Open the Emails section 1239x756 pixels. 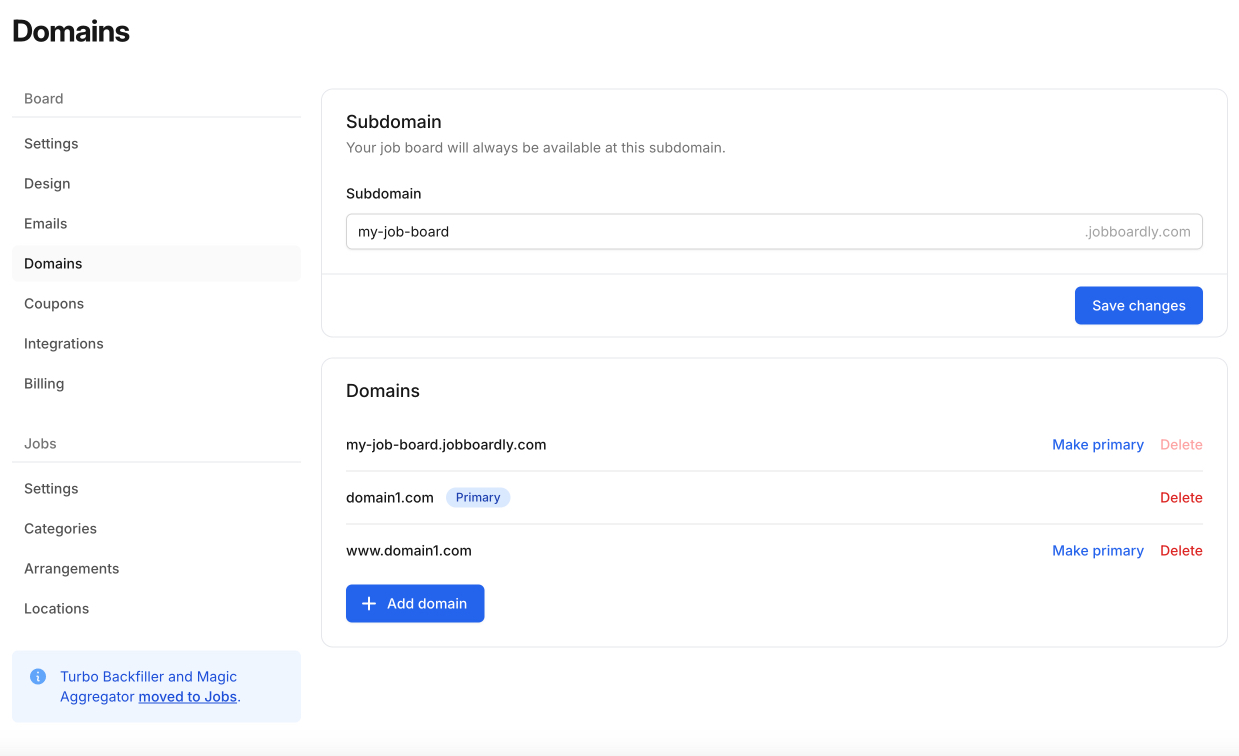tap(45, 223)
